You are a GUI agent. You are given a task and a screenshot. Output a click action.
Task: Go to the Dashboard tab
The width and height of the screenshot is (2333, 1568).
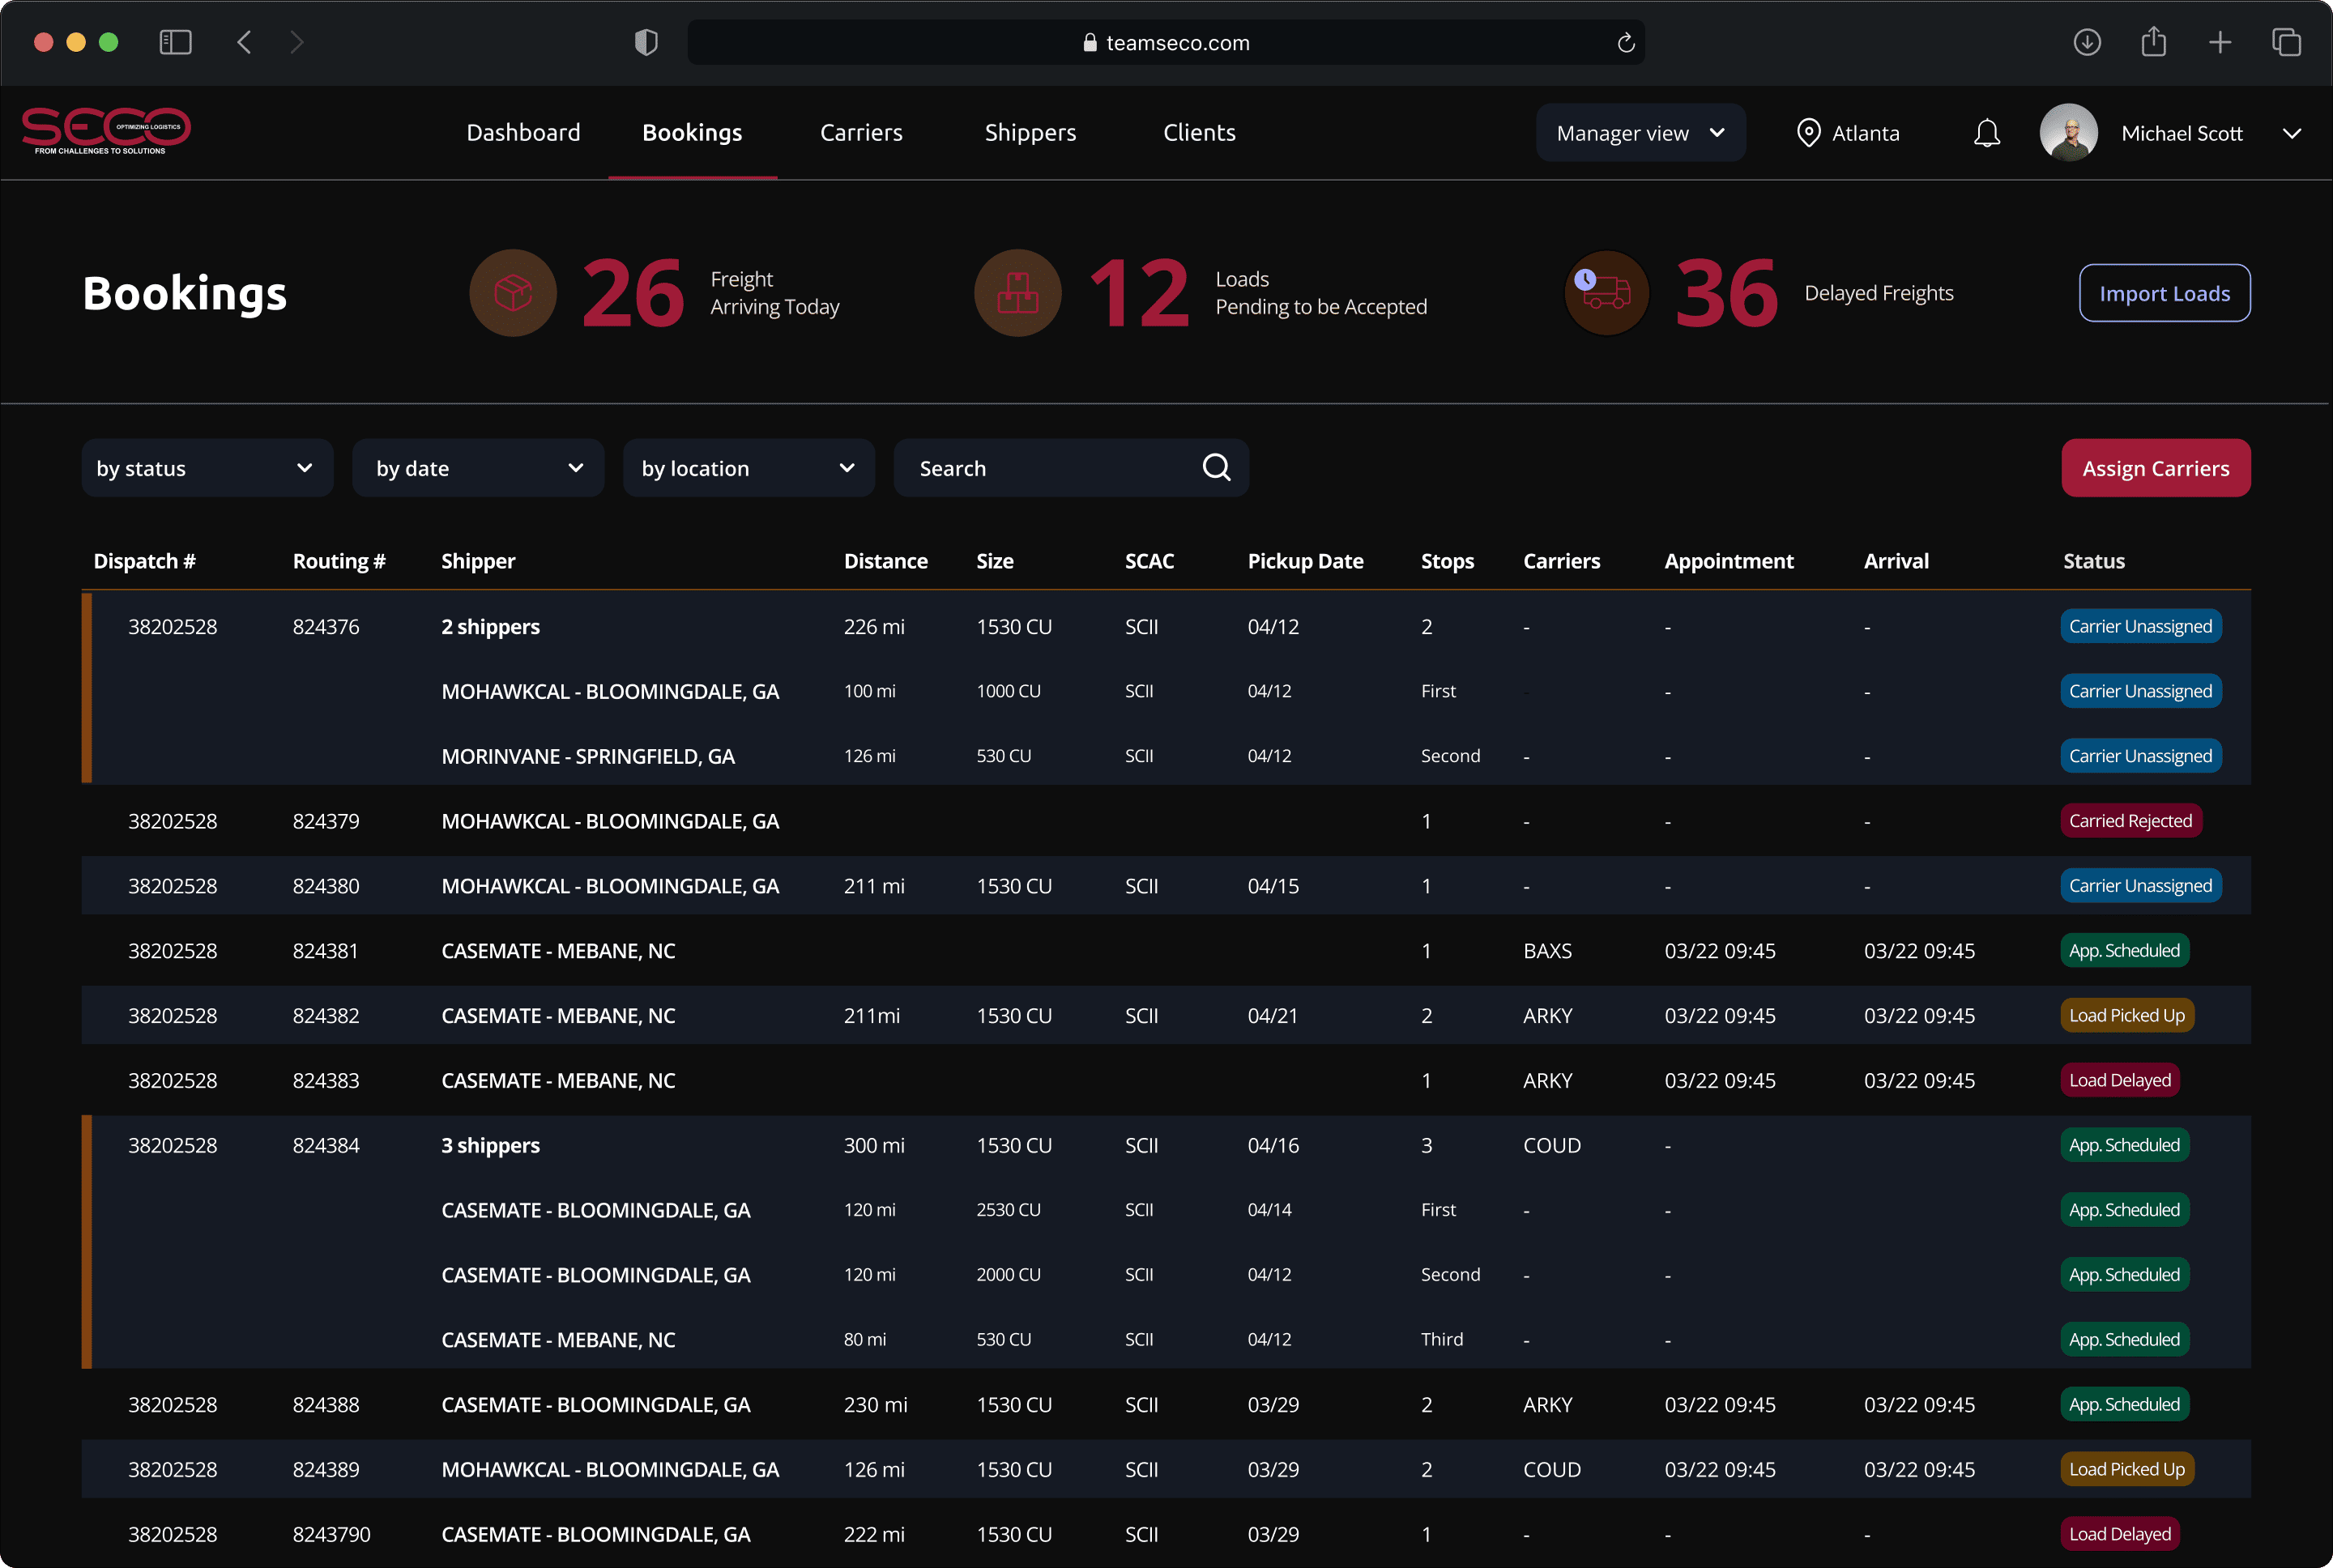click(x=523, y=133)
